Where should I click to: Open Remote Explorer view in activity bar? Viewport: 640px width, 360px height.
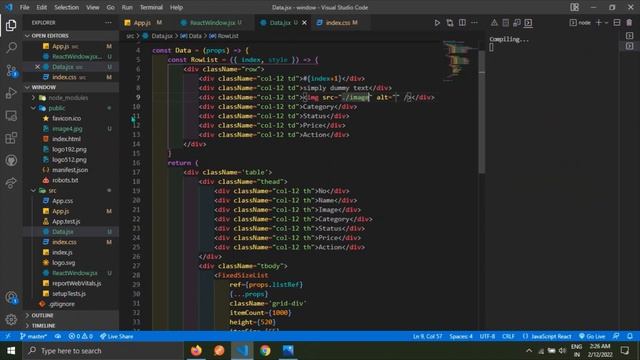11,116
